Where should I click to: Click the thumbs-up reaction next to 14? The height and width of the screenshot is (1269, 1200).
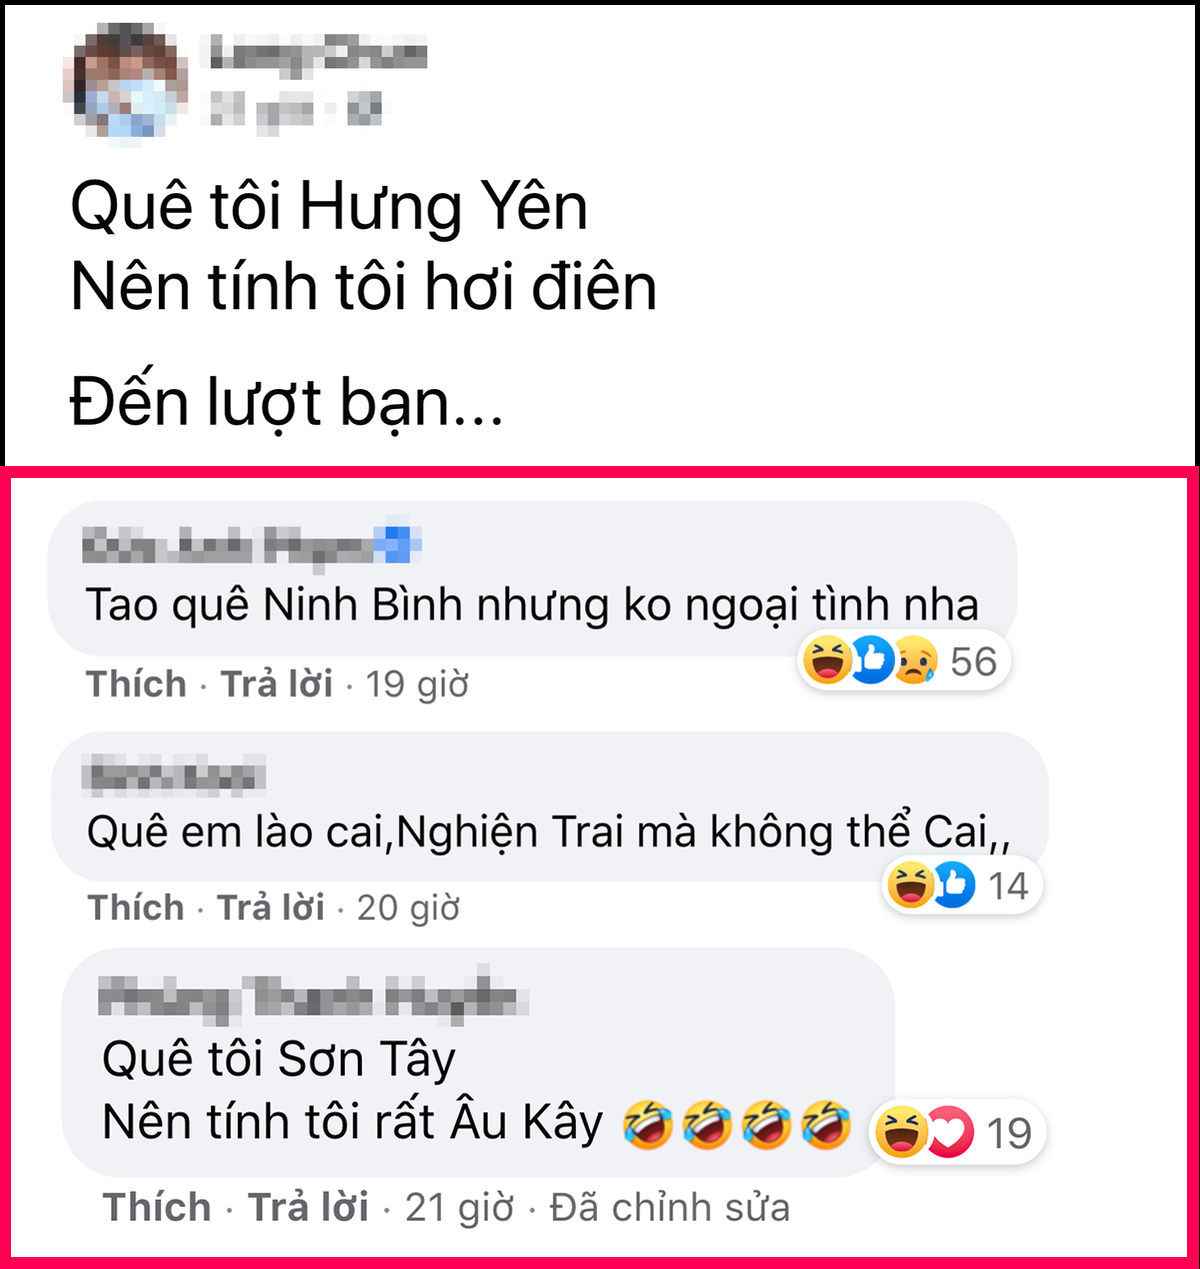[955, 884]
